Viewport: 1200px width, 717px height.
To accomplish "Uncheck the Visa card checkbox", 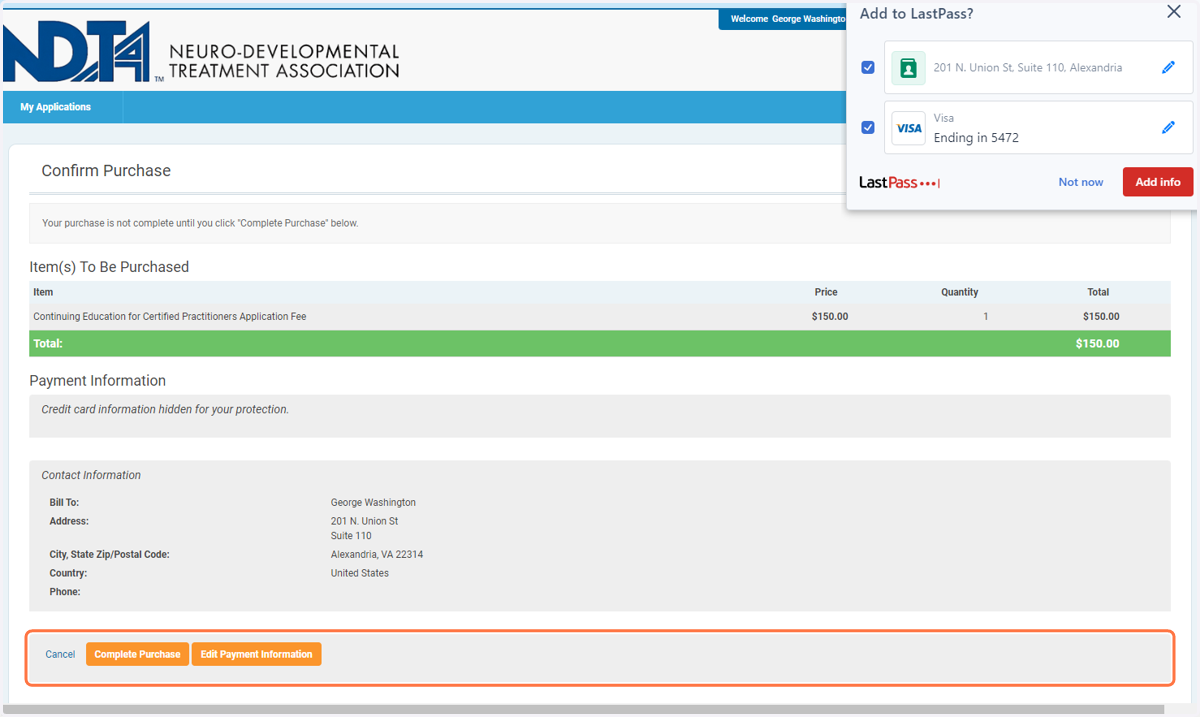I will 868,128.
